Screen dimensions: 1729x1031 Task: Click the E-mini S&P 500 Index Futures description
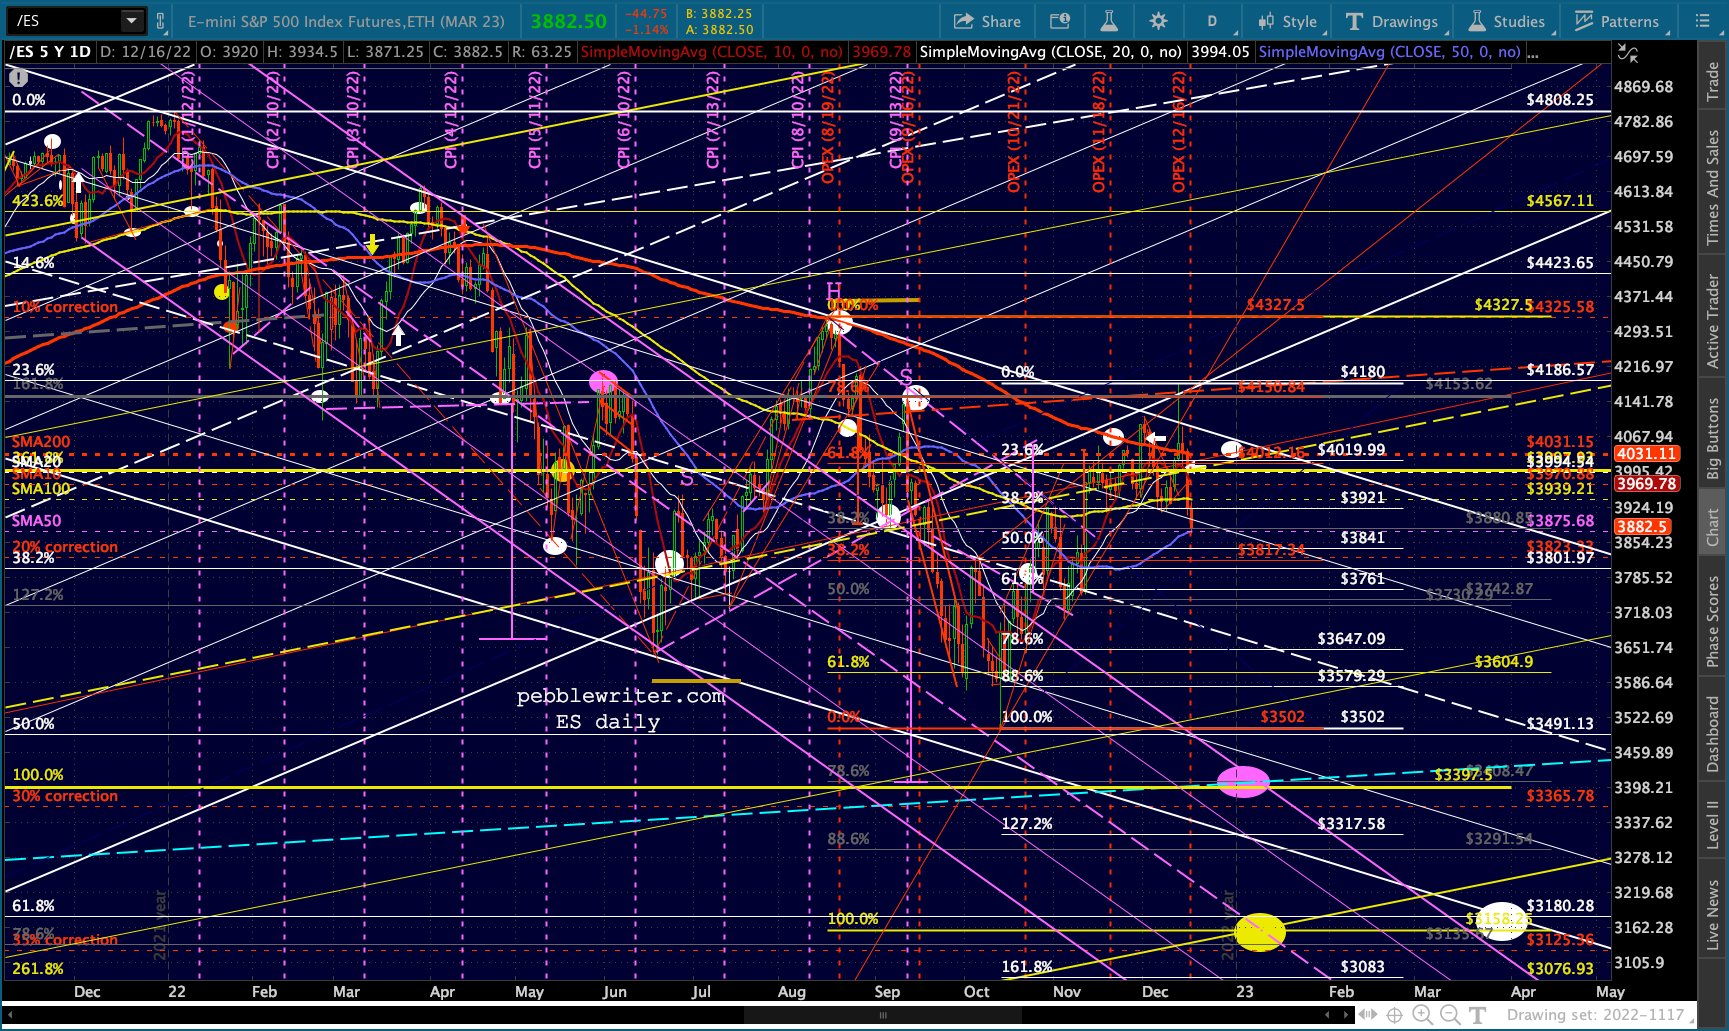pyautogui.click(x=346, y=21)
